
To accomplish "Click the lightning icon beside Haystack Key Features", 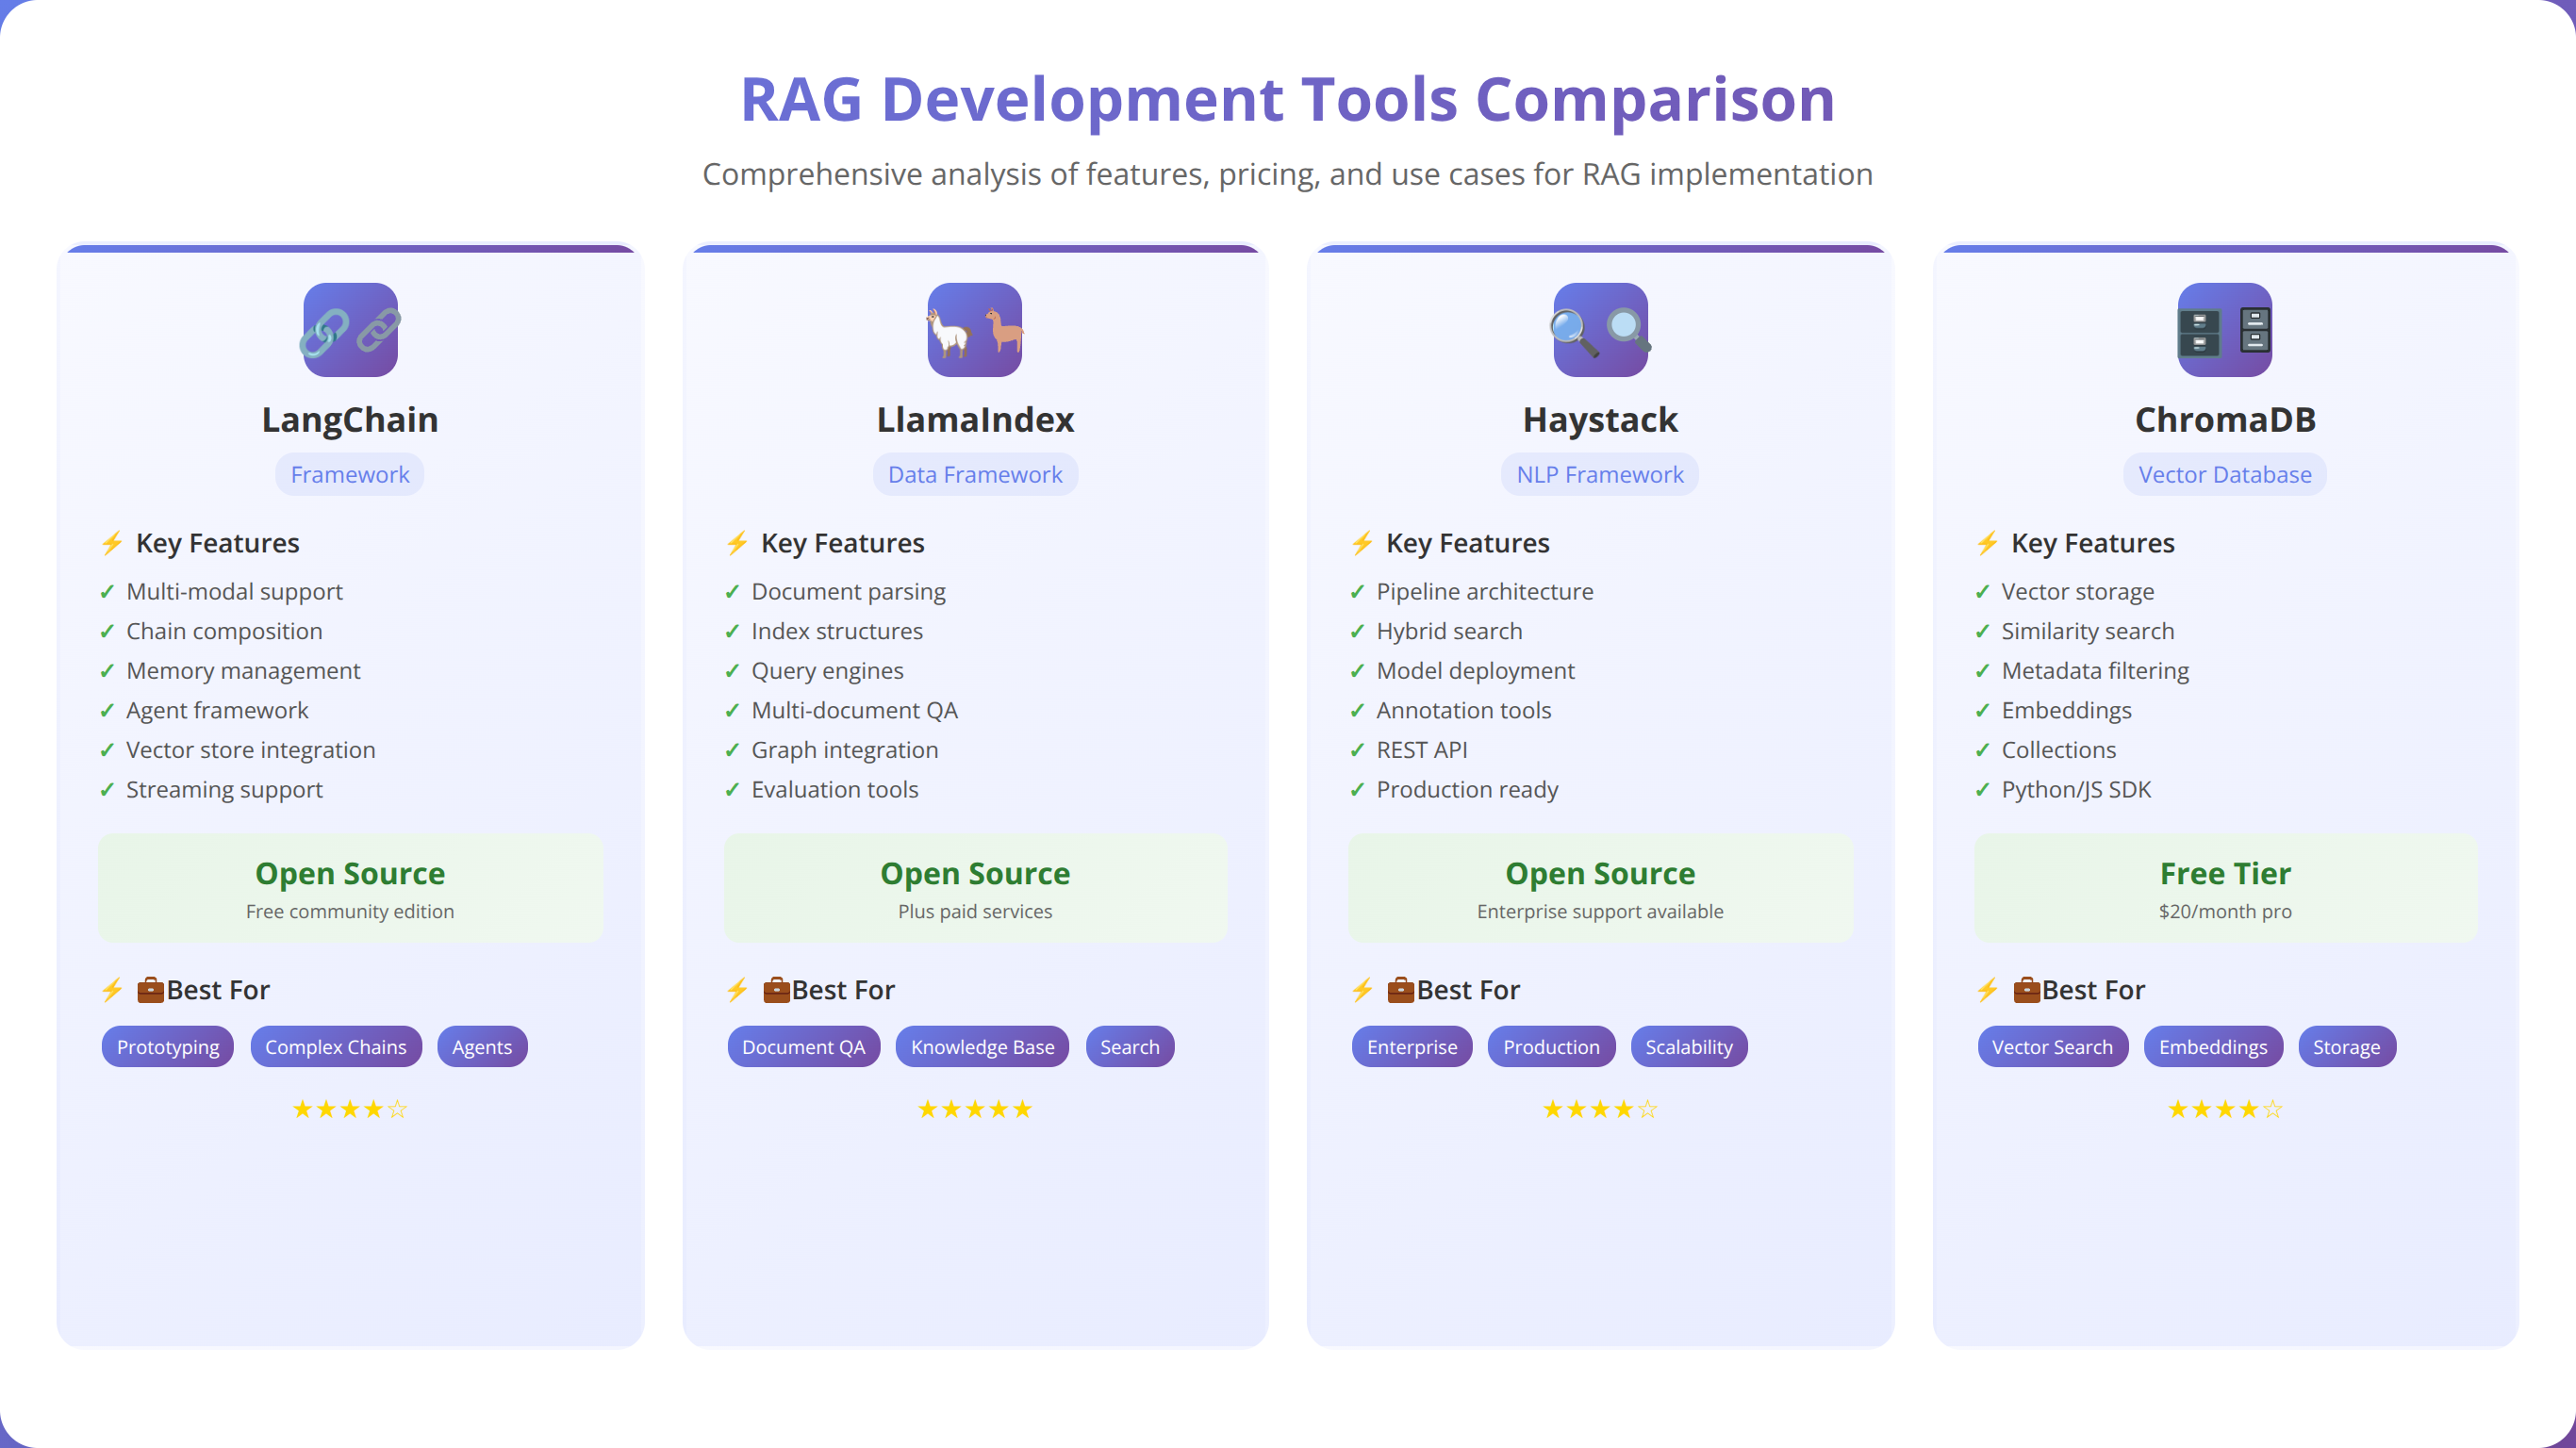I will coord(1362,543).
